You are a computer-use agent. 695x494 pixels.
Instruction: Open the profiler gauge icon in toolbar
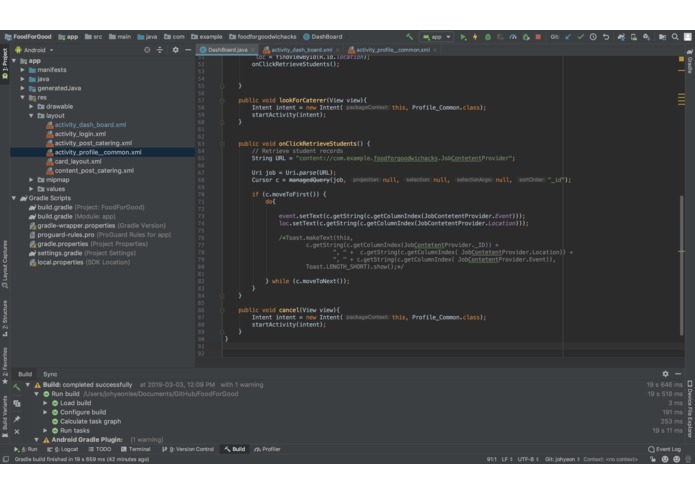513,37
